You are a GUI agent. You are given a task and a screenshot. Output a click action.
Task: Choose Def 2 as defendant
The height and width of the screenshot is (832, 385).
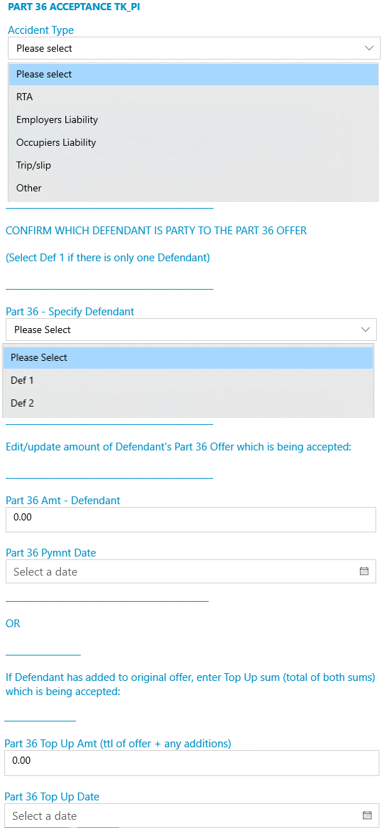pyautogui.click(x=188, y=403)
